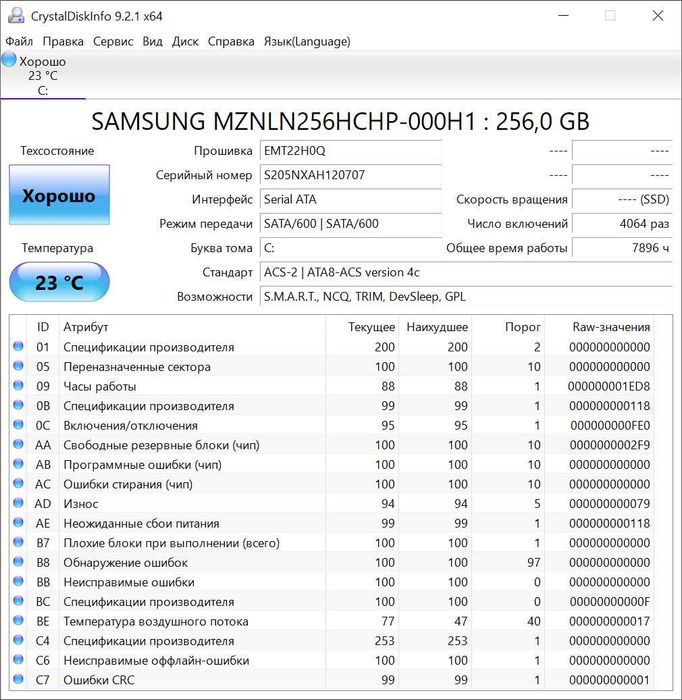Click the Буква тома field C:
This screenshot has height=700, width=682.
351,248
